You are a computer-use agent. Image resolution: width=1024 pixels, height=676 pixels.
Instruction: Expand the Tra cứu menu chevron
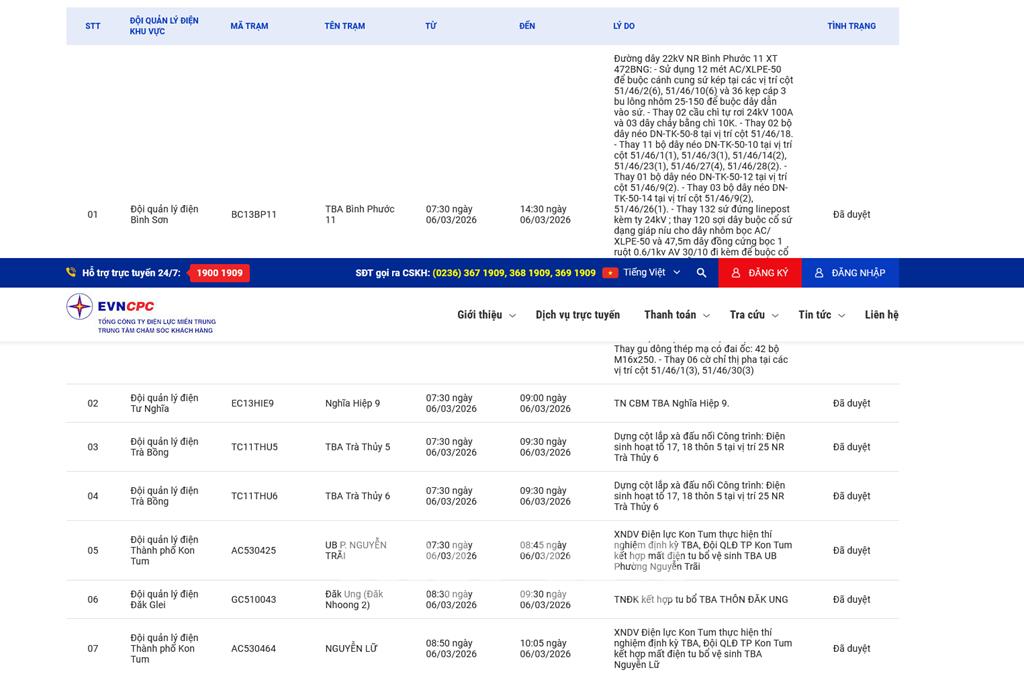click(774, 316)
